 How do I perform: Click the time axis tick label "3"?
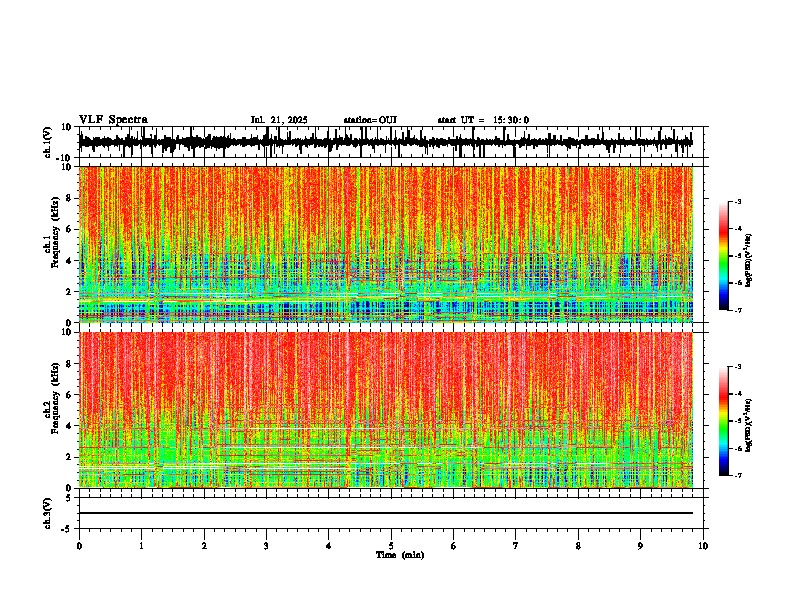[x=266, y=546]
